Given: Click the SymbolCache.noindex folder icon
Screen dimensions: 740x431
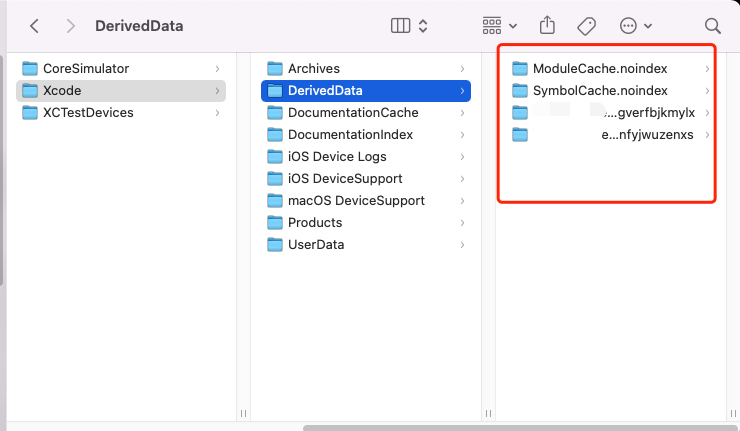Looking at the screenshot, I should click(x=520, y=90).
